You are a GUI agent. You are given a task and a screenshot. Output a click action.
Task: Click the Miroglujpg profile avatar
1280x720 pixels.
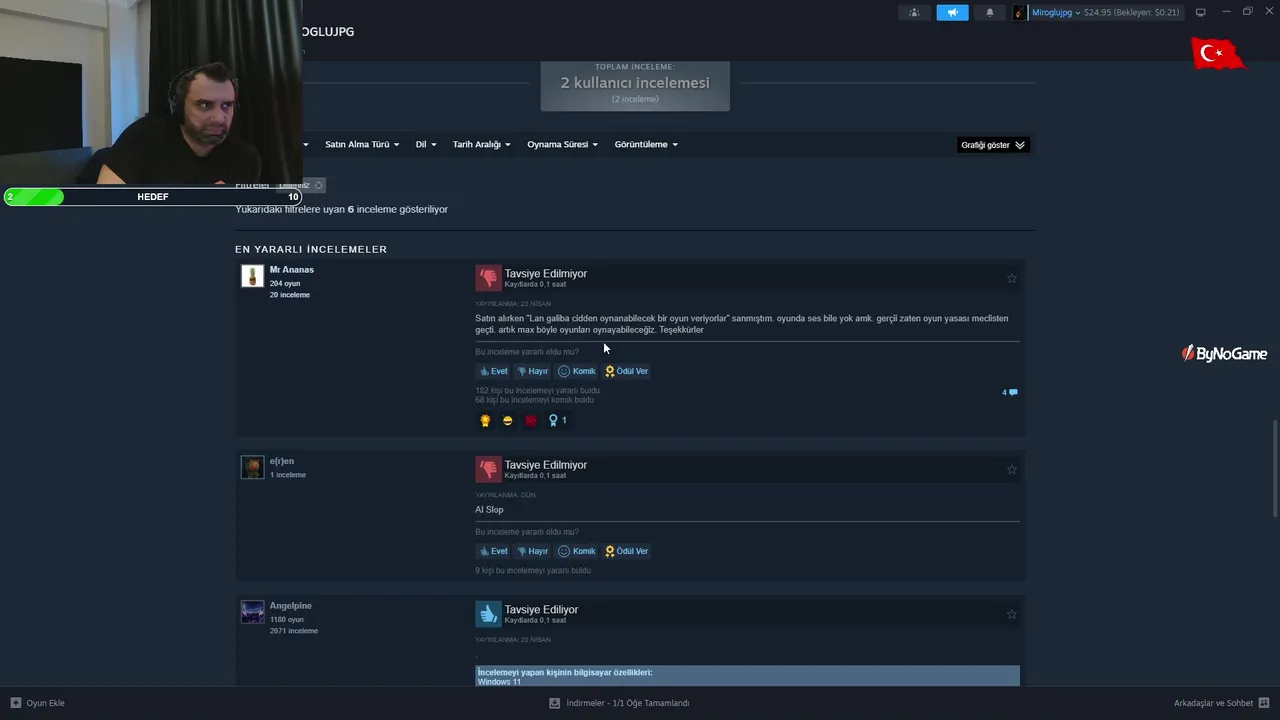(1020, 13)
